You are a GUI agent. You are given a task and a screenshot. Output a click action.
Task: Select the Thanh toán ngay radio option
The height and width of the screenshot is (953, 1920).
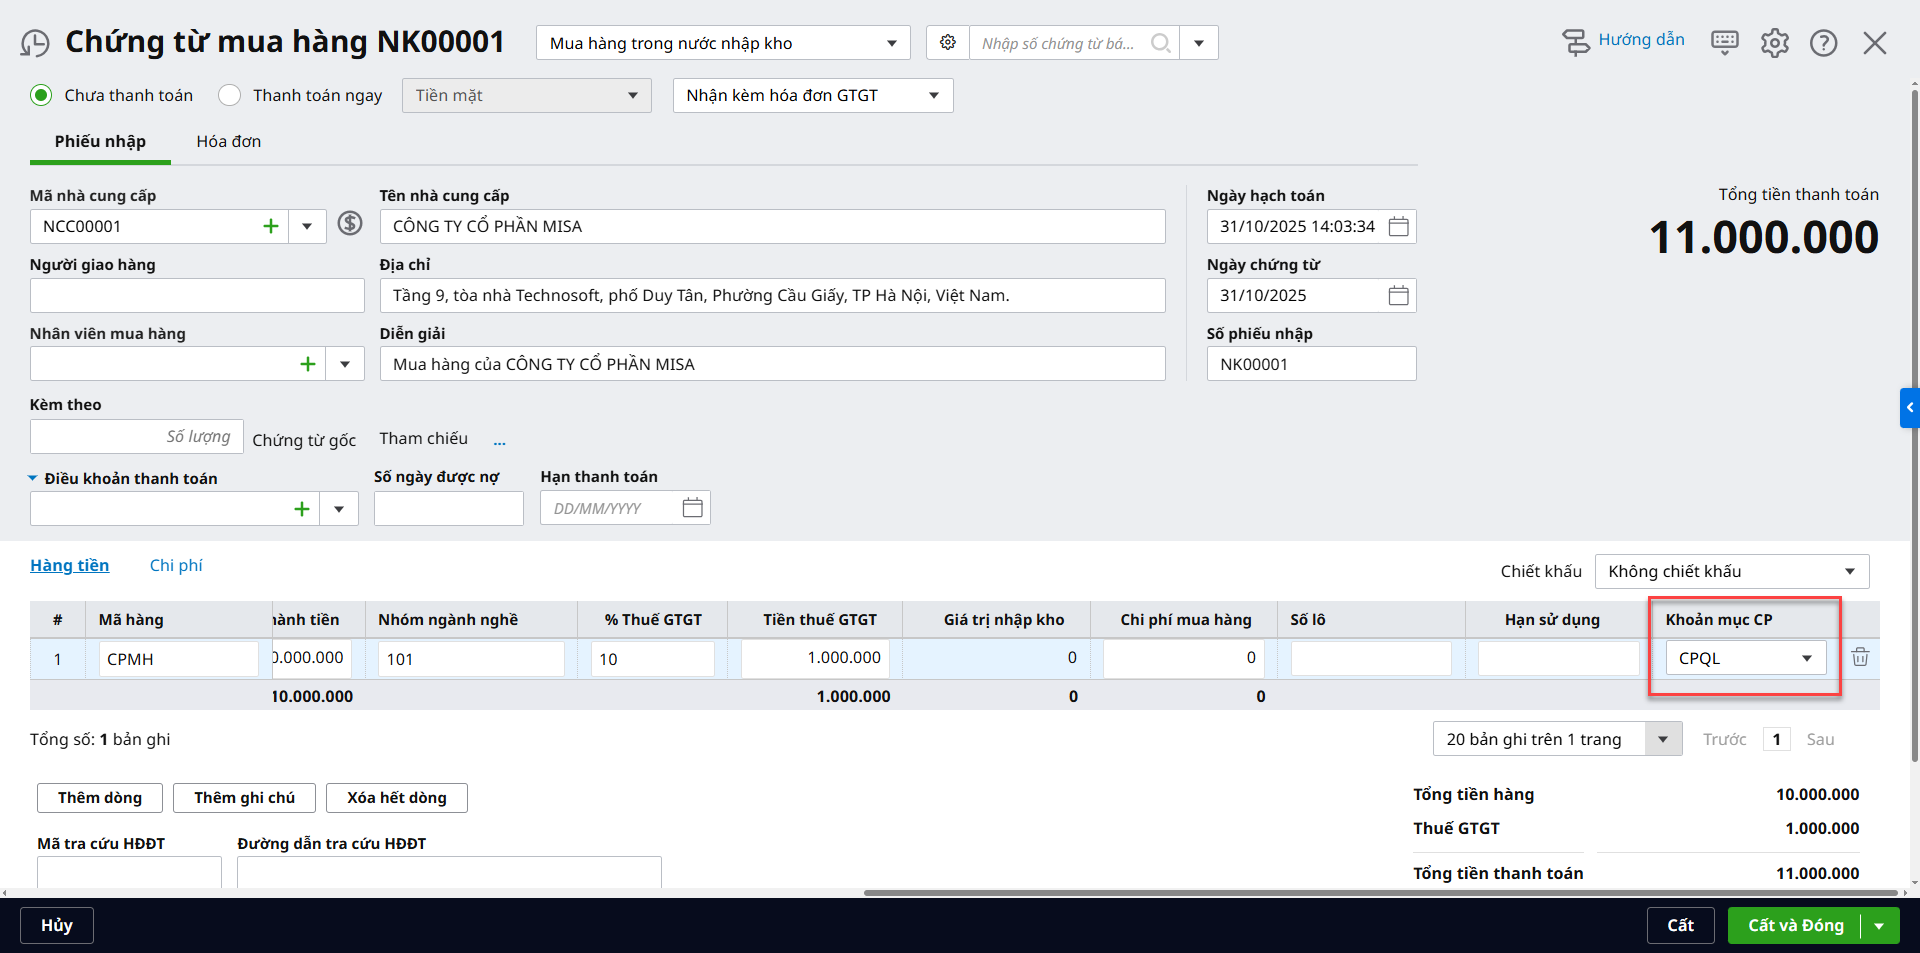click(x=230, y=96)
